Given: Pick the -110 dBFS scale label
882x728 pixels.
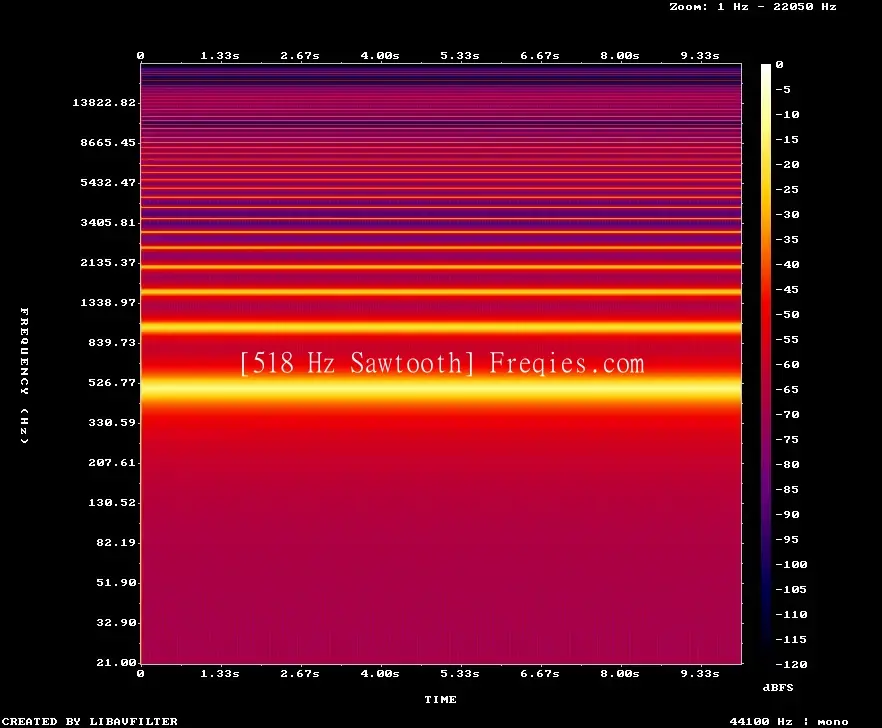Looking at the screenshot, I should [x=791, y=614].
